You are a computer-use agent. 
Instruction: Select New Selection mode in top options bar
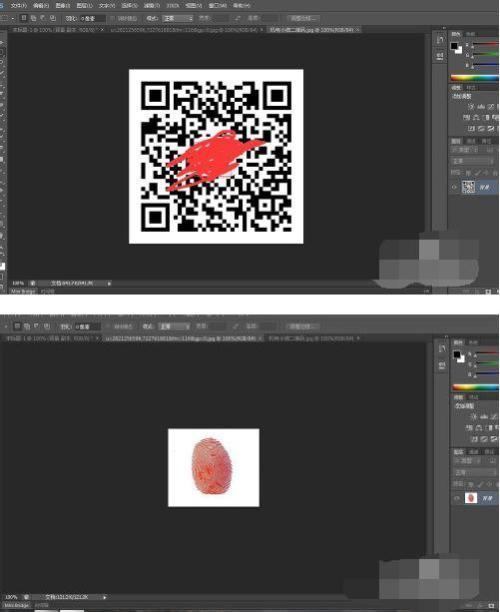click(x=24, y=18)
